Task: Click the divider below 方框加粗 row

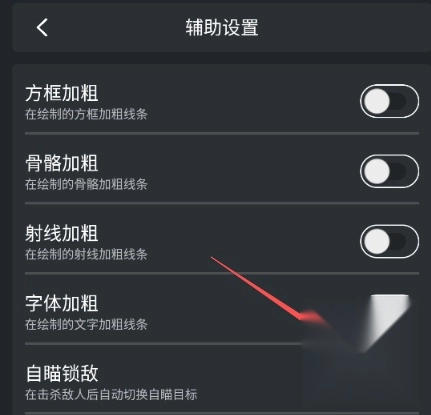Action: 222,133
